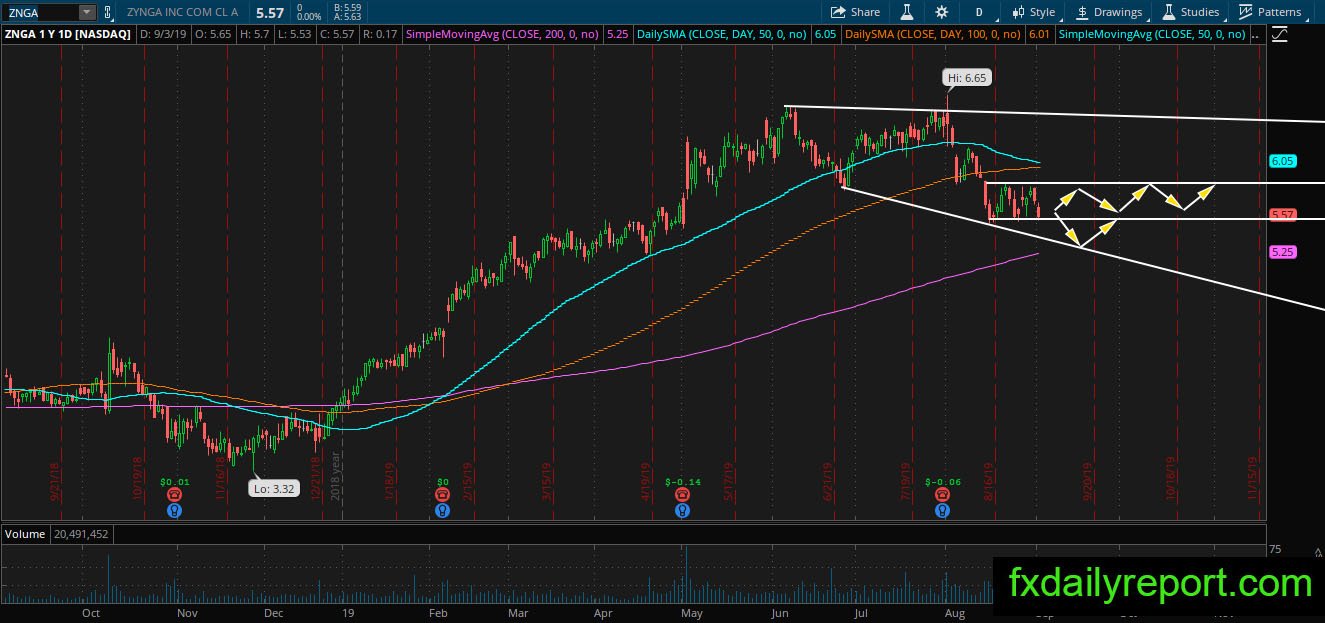
Task: Open the Studies menu
Action: (x=1191, y=12)
